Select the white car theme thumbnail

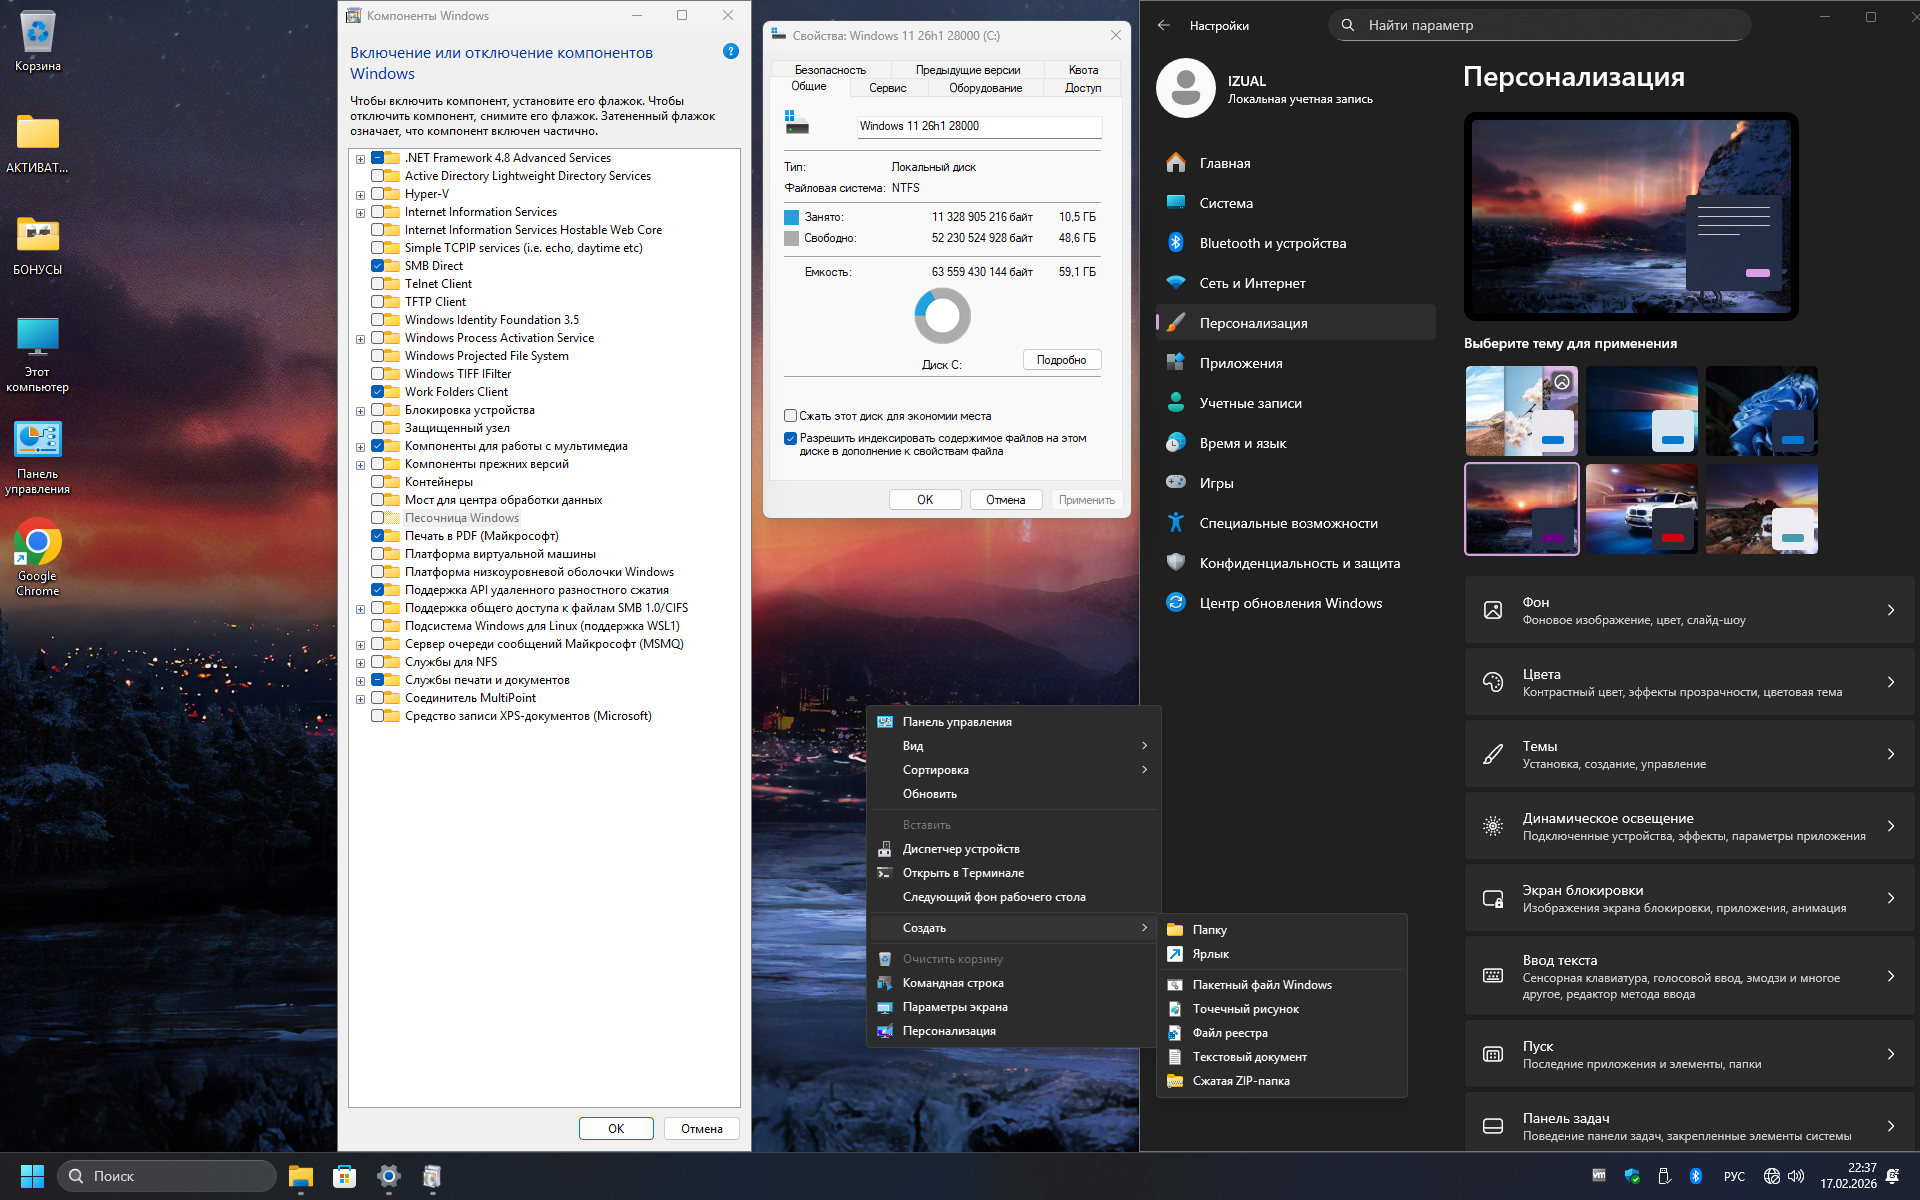pyautogui.click(x=1641, y=509)
